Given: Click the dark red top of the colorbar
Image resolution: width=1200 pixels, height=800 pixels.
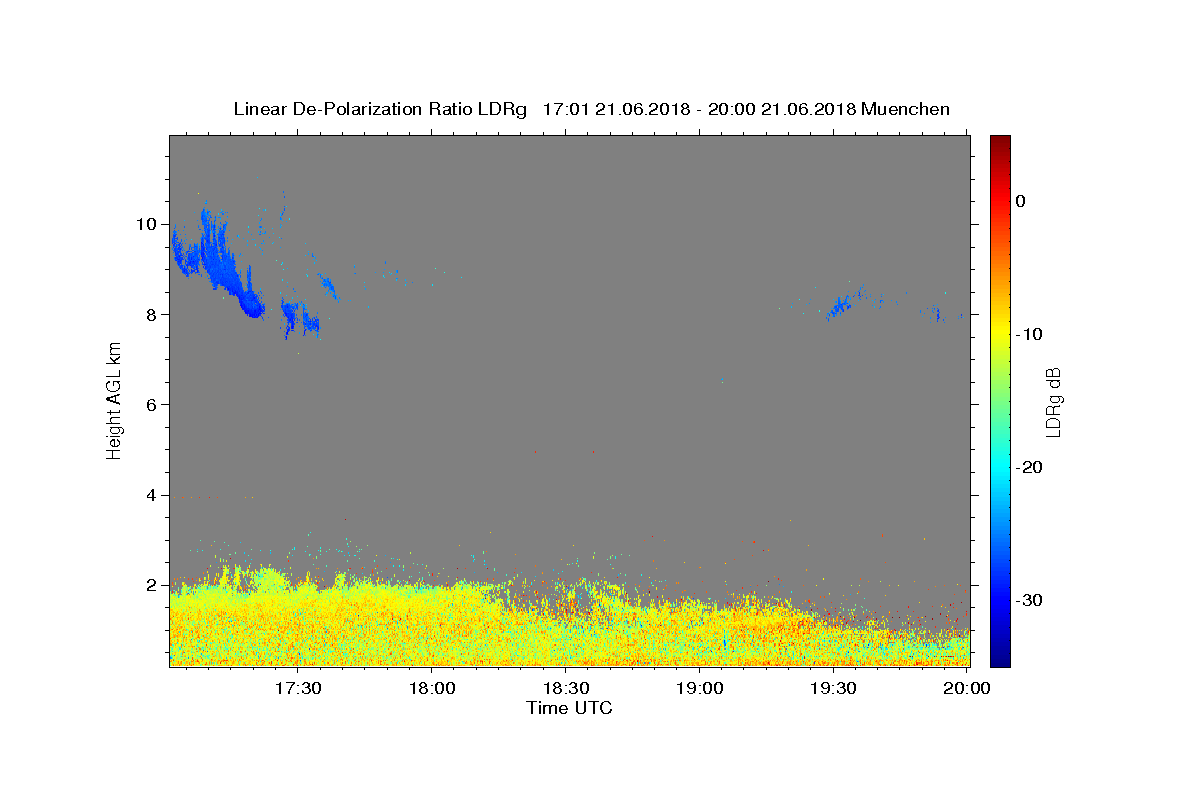Looking at the screenshot, I should tap(1000, 145).
